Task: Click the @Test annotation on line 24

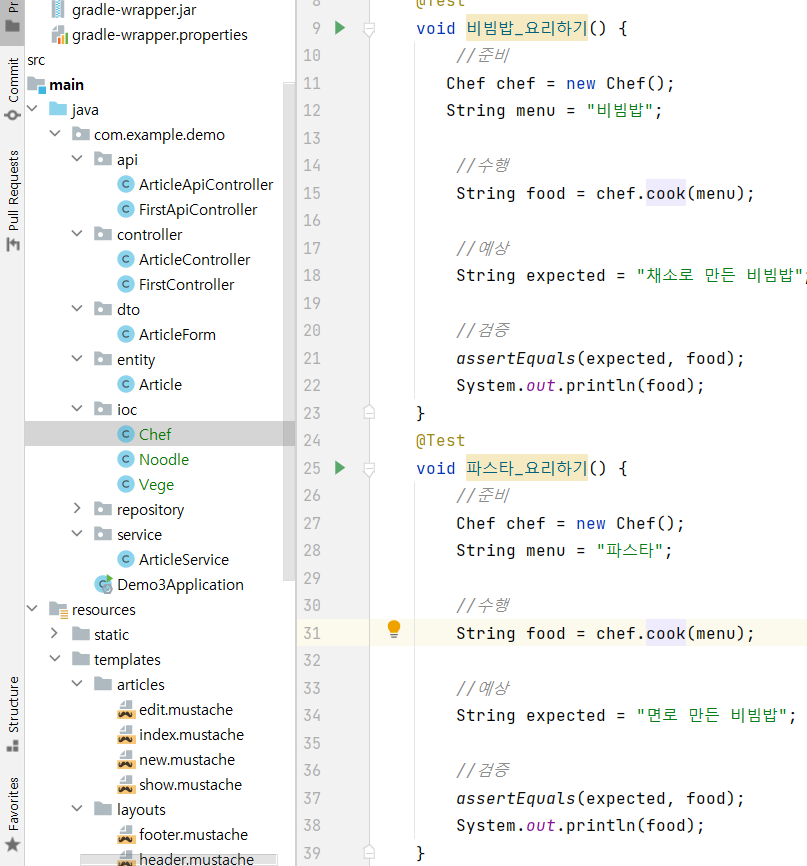Action: [x=440, y=440]
